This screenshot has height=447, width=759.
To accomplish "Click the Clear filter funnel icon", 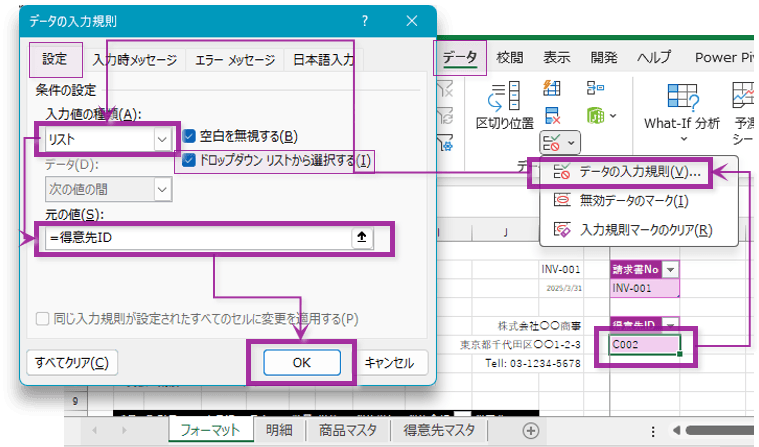I will 445,89.
